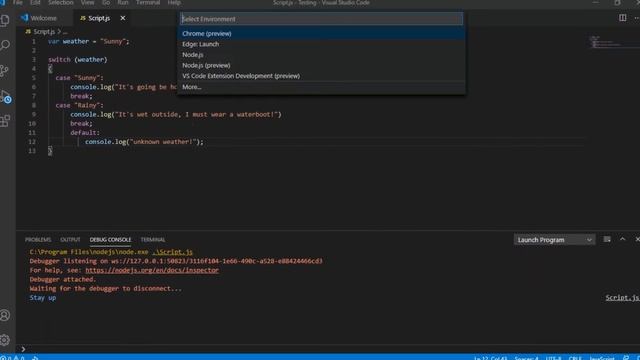Click the line and column status indicator
This screenshot has width=640, height=360.
(490, 358)
